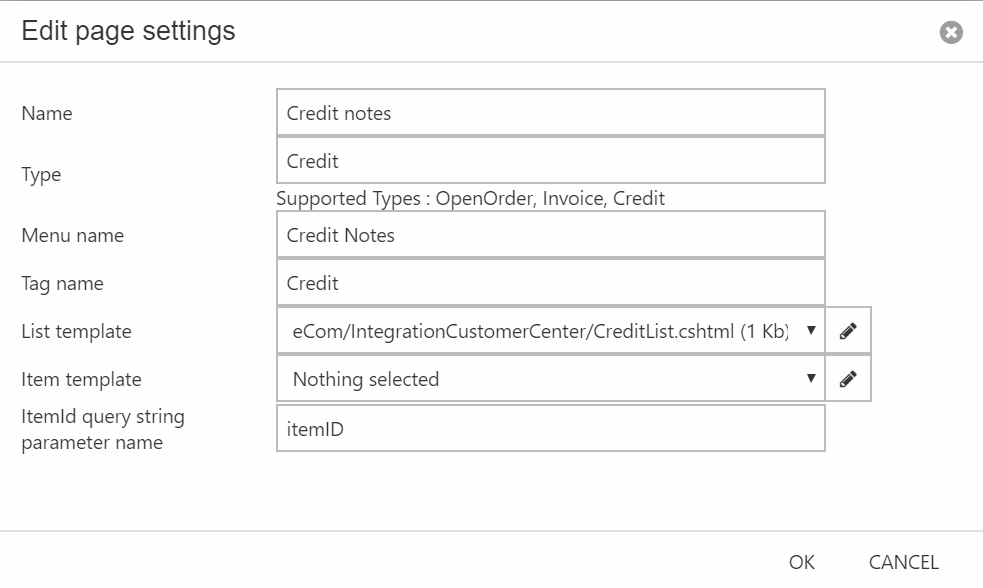Image resolution: width=983 pixels, height=588 pixels.
Task: Confirm changes with the OK button
Action: 802,562
